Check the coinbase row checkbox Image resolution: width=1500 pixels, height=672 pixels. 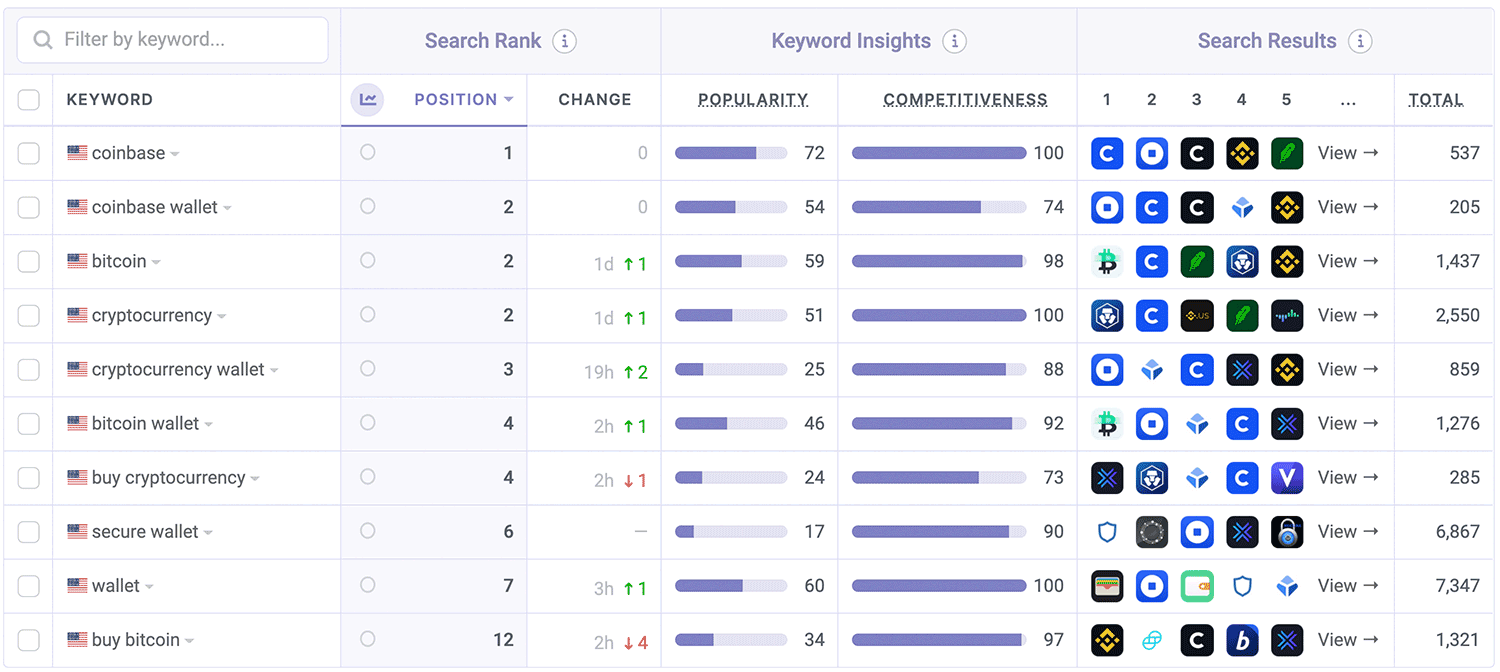(x=29, y=153)
